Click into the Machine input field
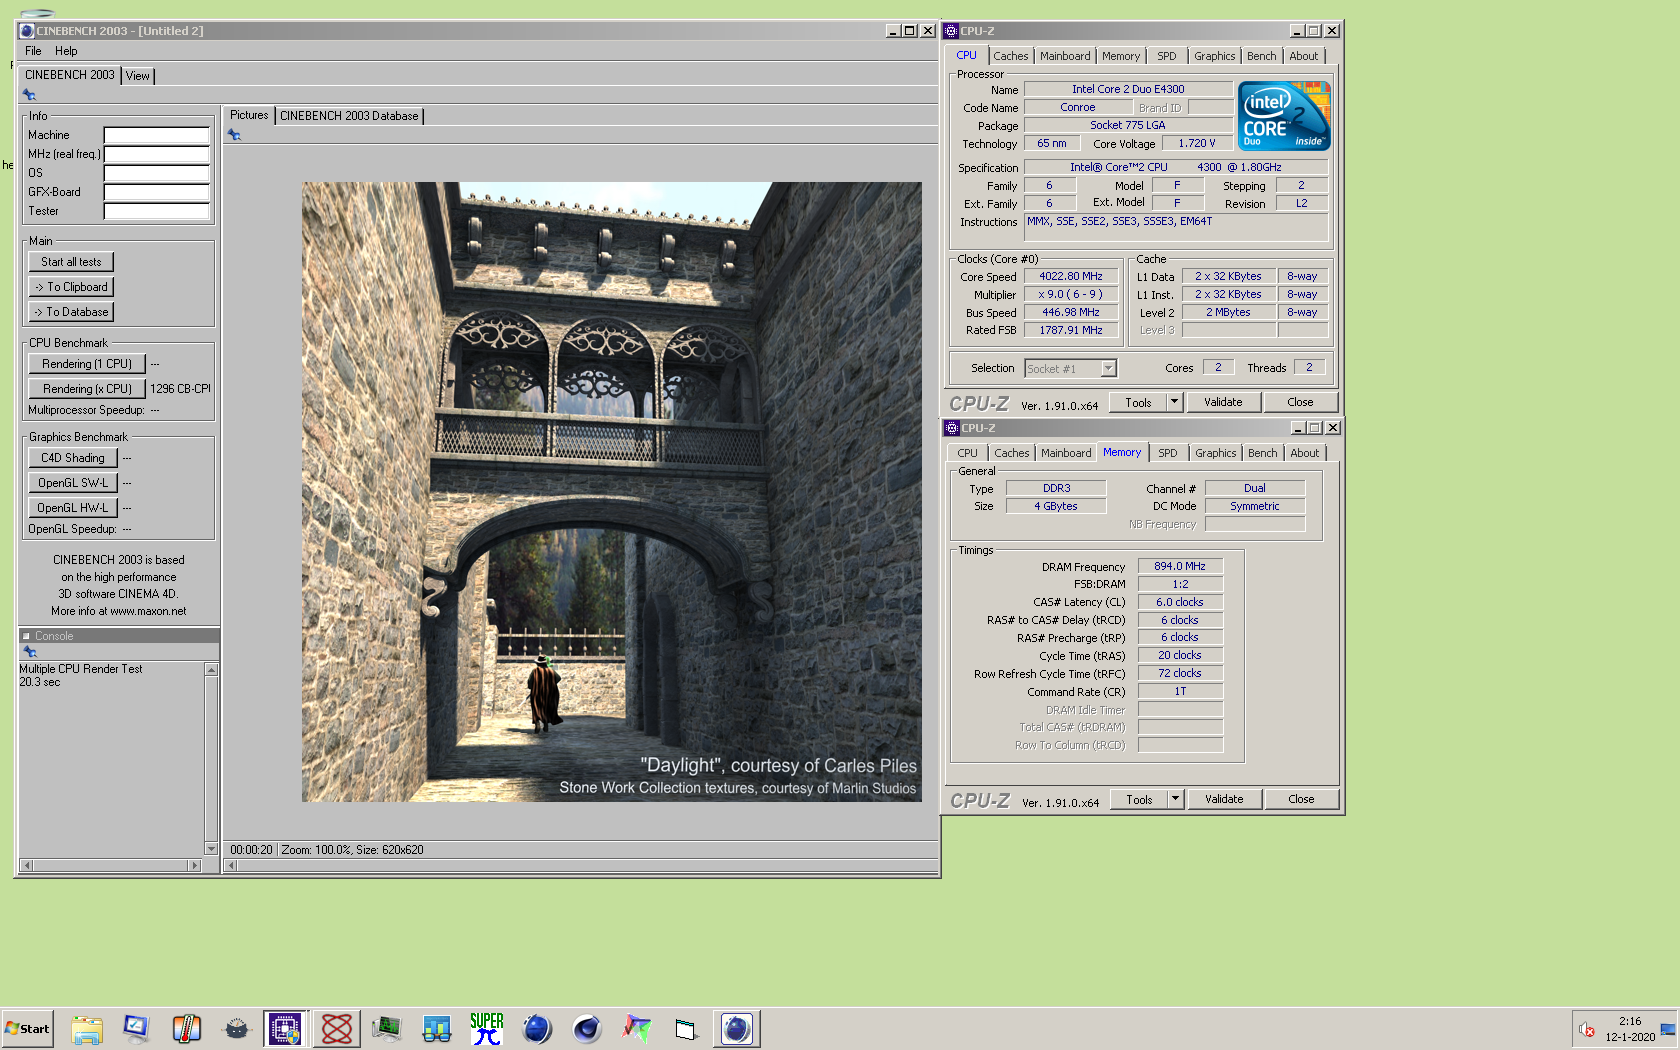1680x1050 pixels. click(x=157, y=135)
